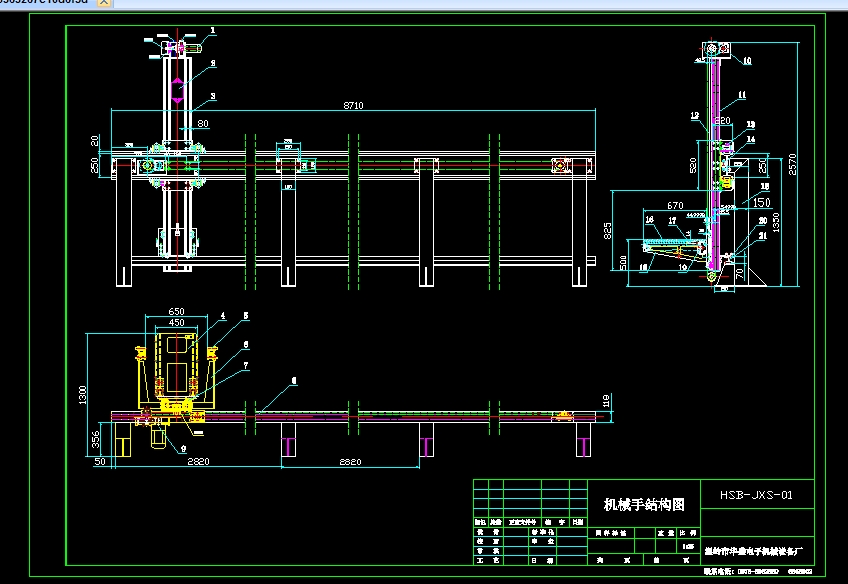The width and height of the screenshot is (848, 584).
Task: Select the 650 width dimension text
Action: [x=175, y=312]
